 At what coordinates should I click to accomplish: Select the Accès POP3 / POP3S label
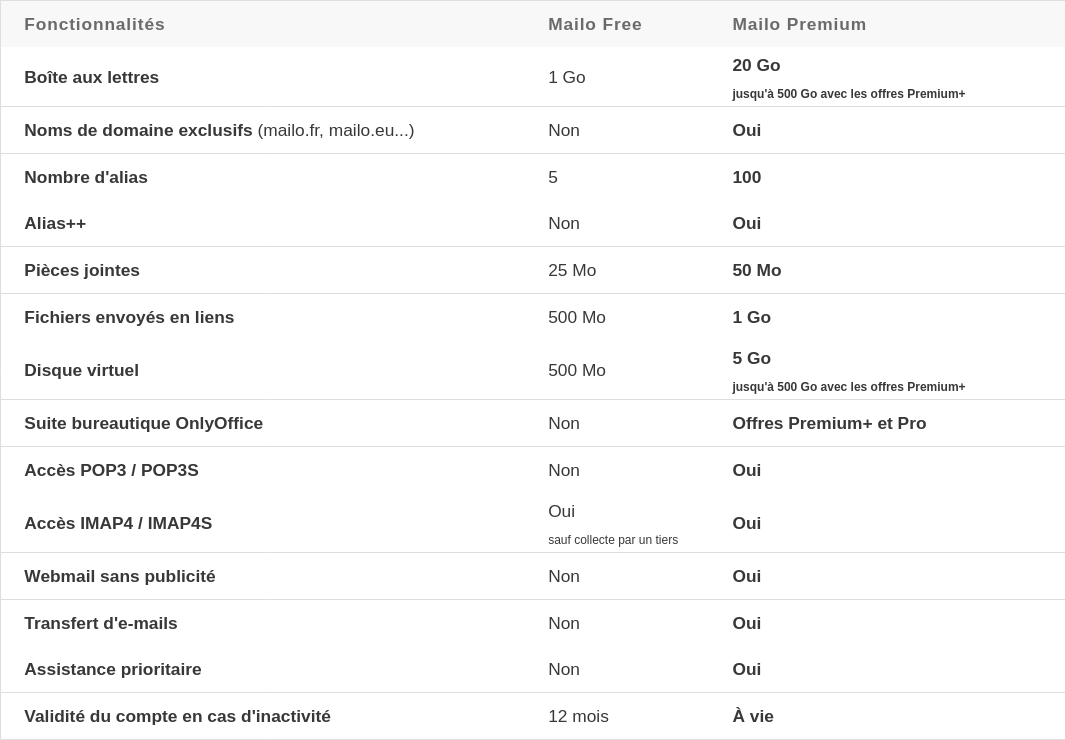click(112, 470)
